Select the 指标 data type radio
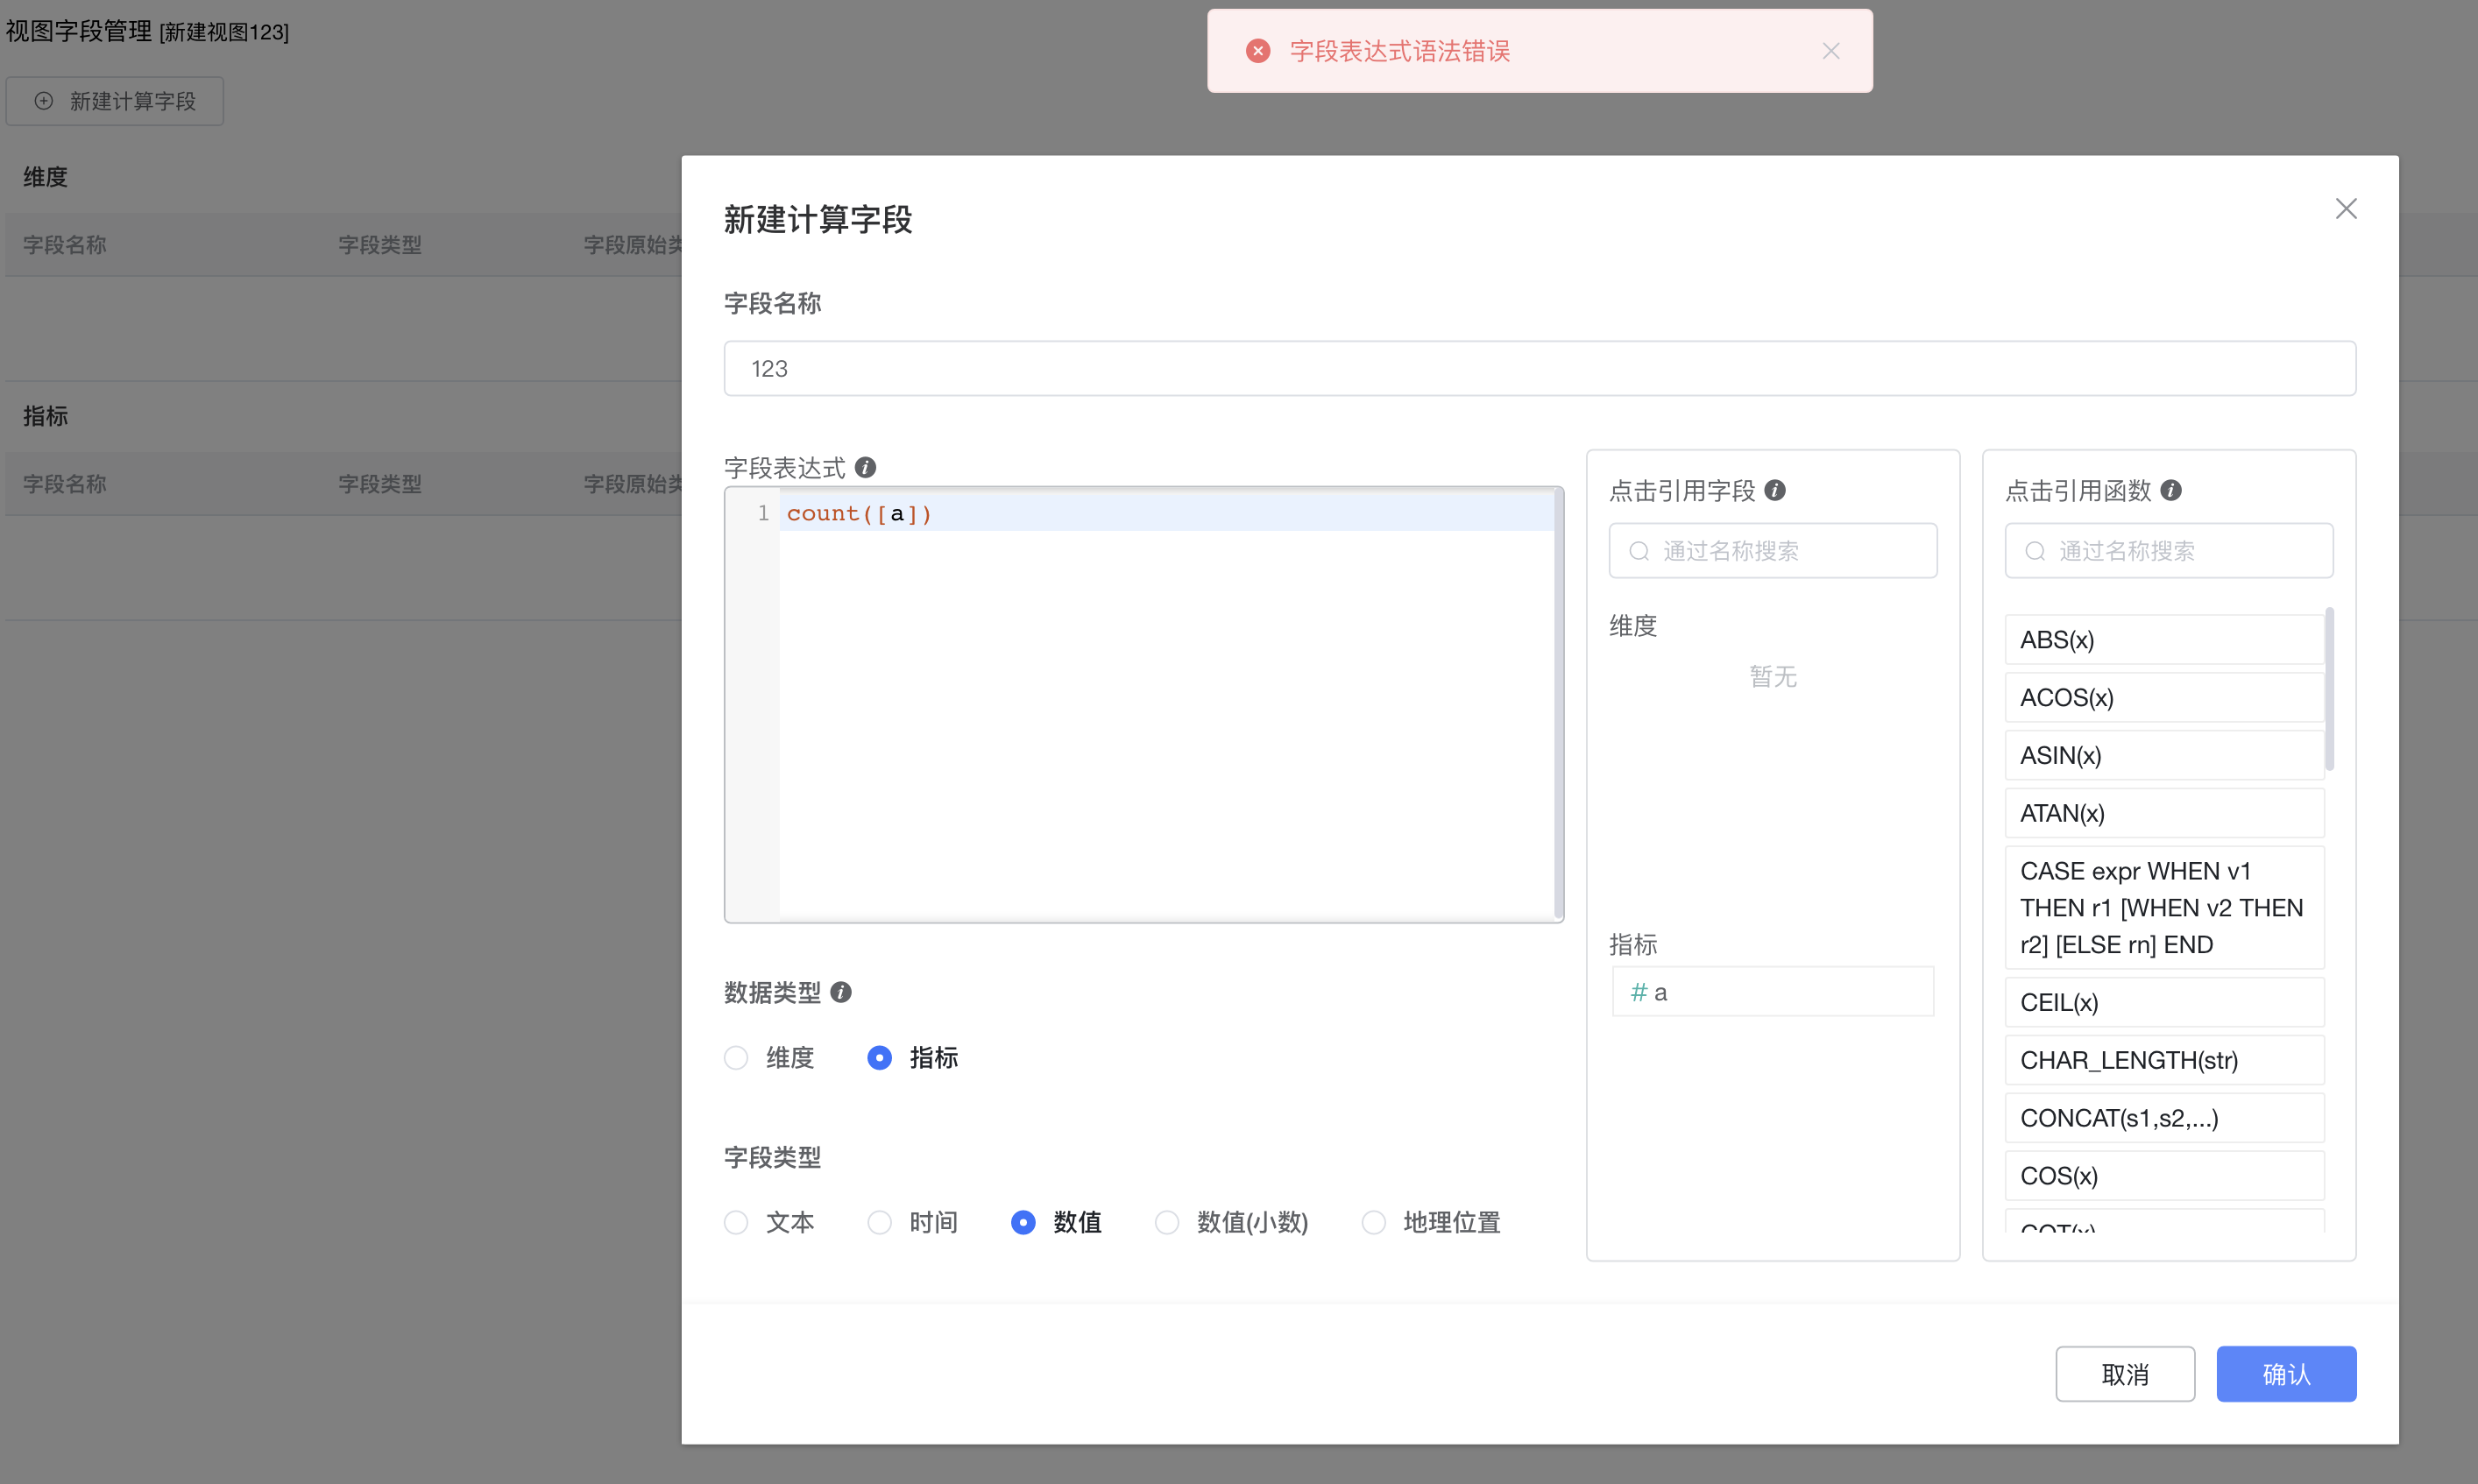This screenshot has height=1484, width=2478. click(x=880, y=1058)
